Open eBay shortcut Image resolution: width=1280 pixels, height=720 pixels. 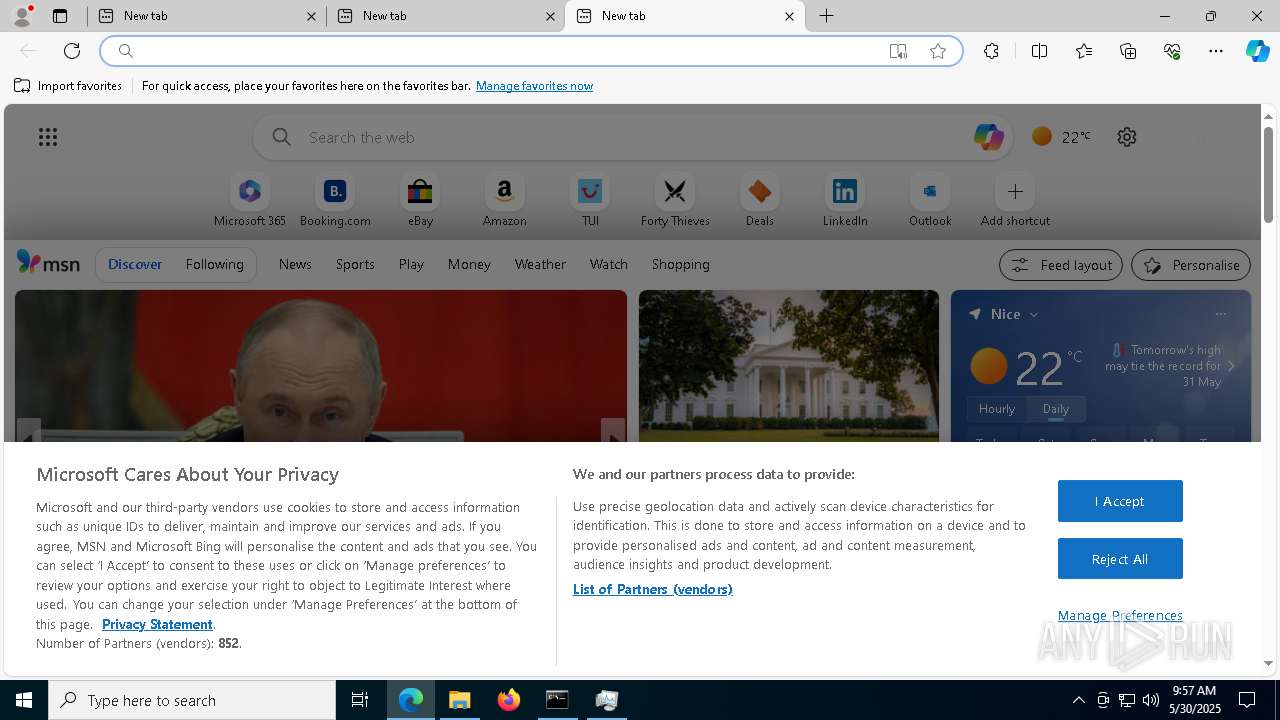[x=420, y=201]
